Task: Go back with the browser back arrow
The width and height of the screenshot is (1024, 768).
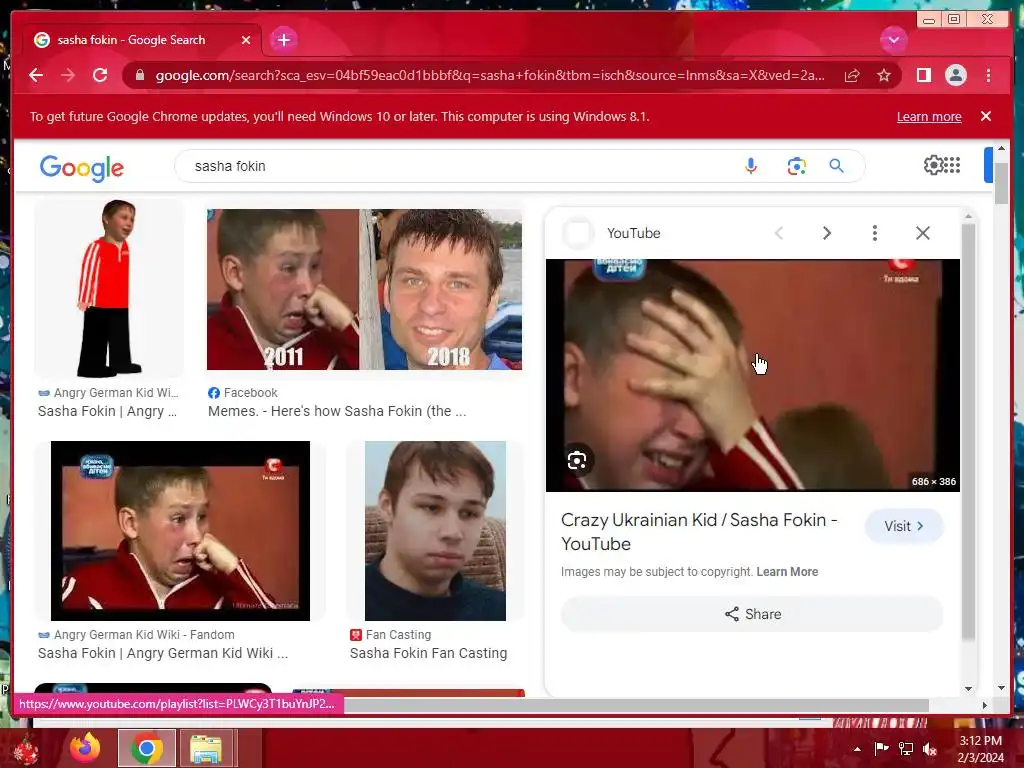Action: [36, 76]
